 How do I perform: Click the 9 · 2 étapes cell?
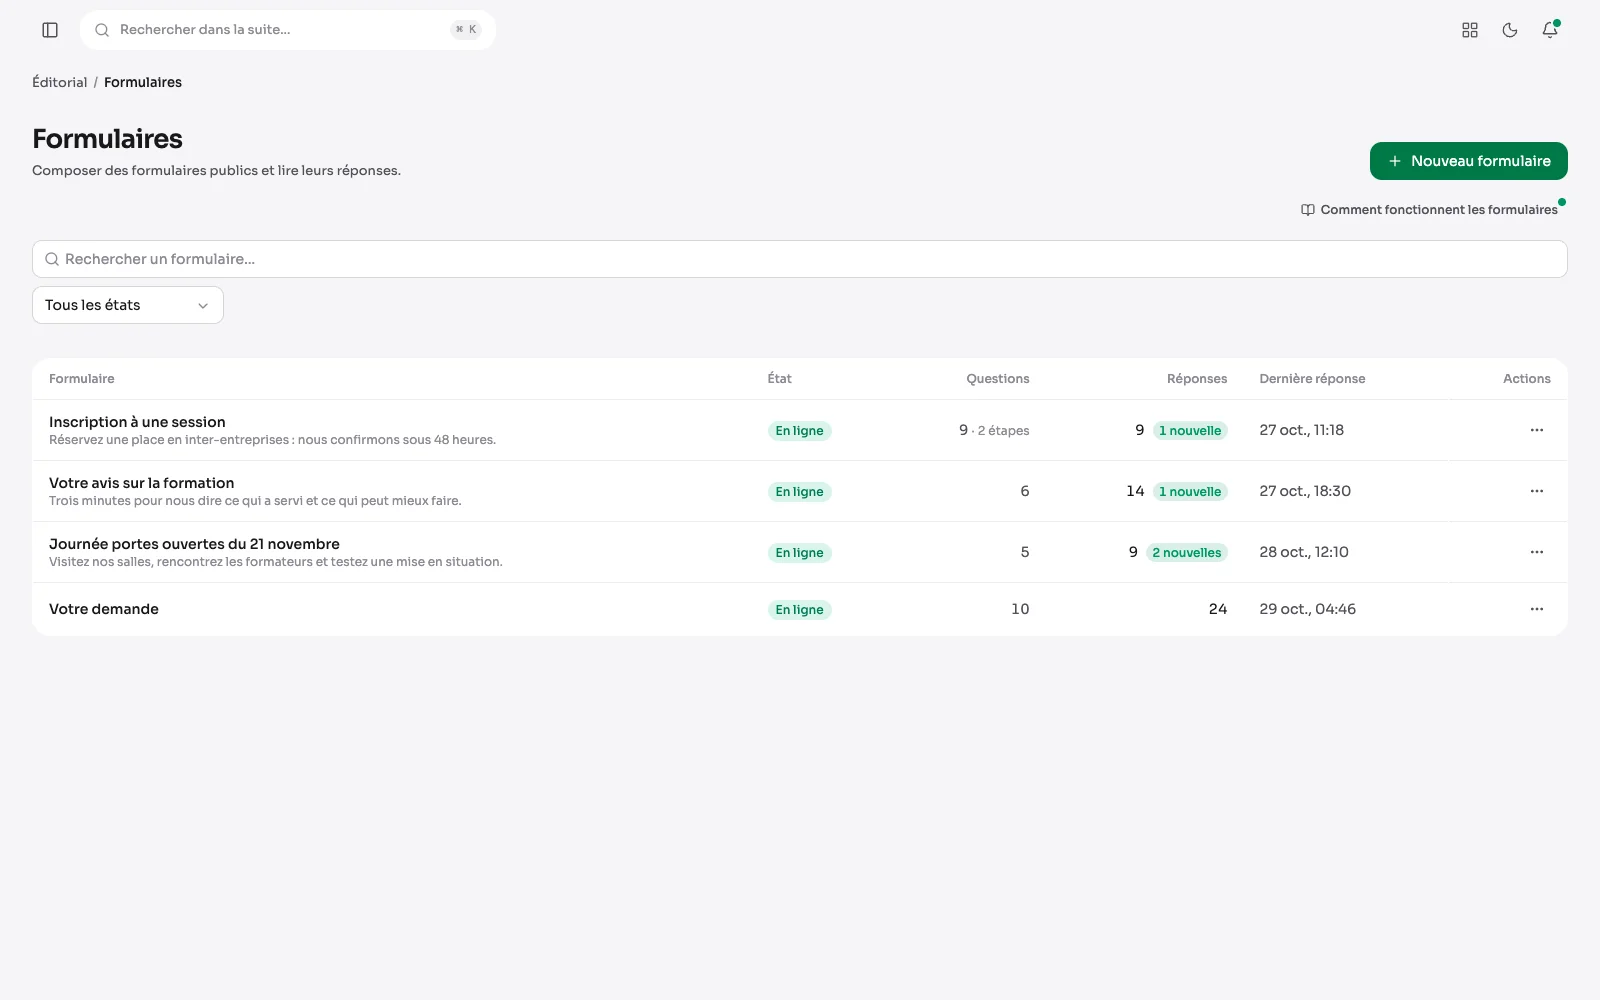(x=994, y=430)
